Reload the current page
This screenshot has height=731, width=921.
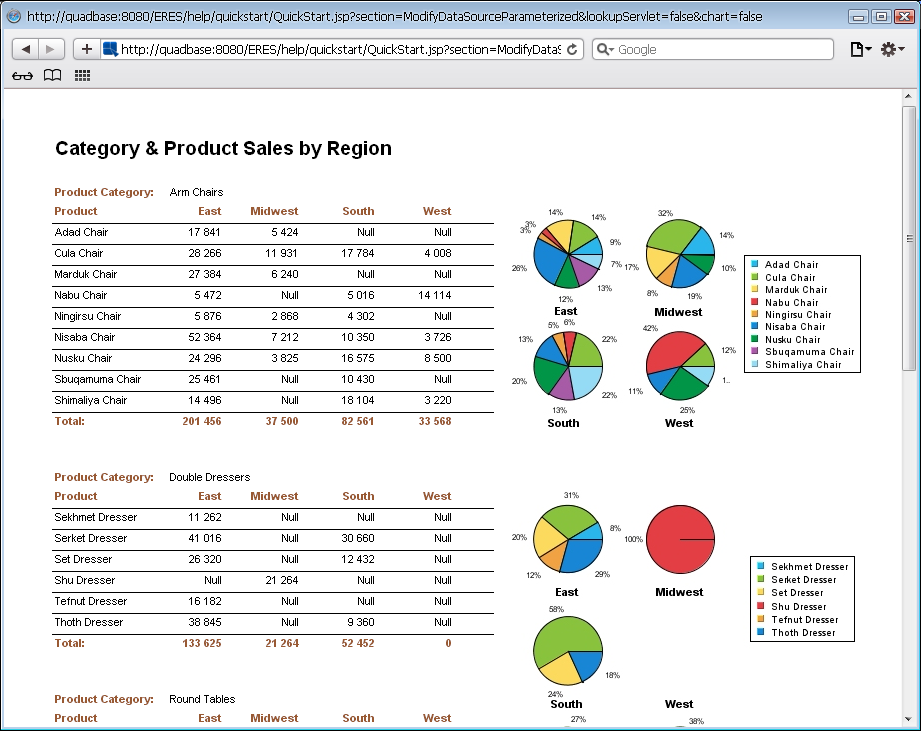pyautogui.click(x=572, y=49)
